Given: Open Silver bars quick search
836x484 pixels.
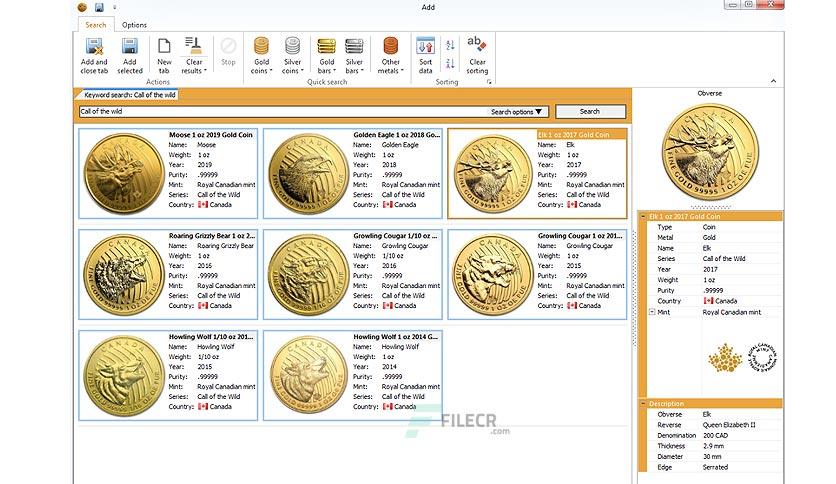Looking at the screenshot, I should pyautogui.click(x=354, y=55).
